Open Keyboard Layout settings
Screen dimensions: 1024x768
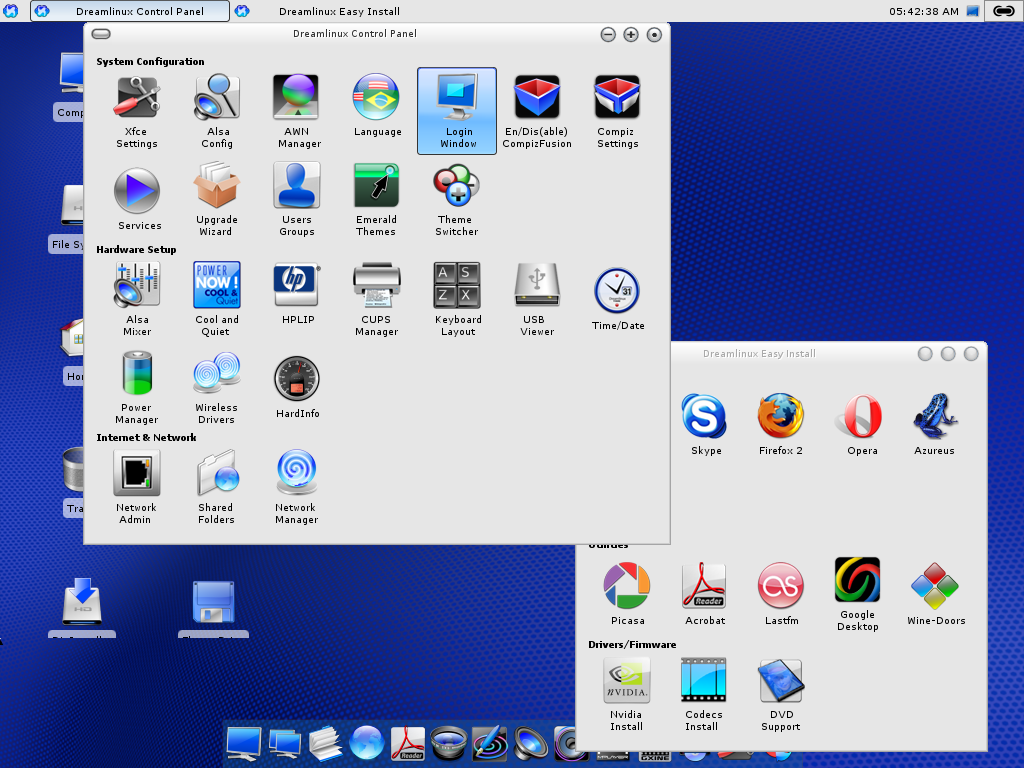point(458,299)
